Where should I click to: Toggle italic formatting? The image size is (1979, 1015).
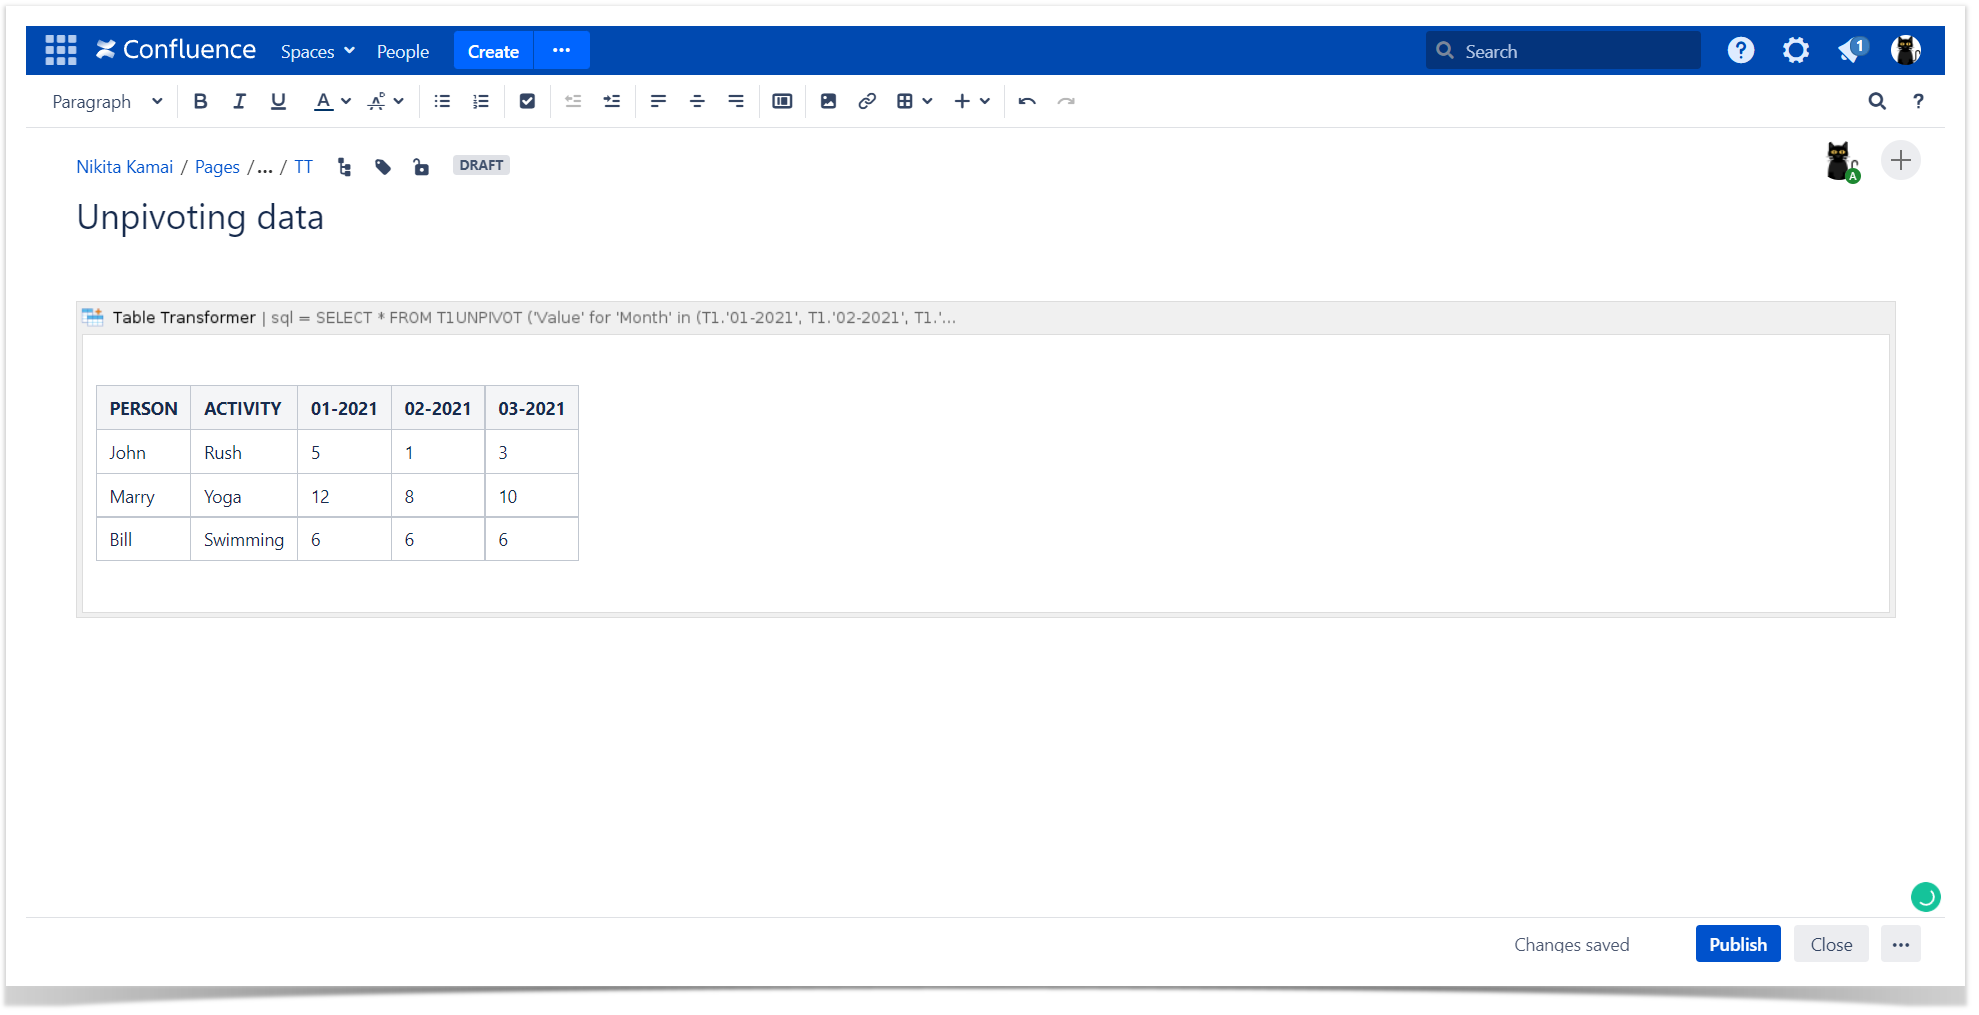click(x=239, y=101)
